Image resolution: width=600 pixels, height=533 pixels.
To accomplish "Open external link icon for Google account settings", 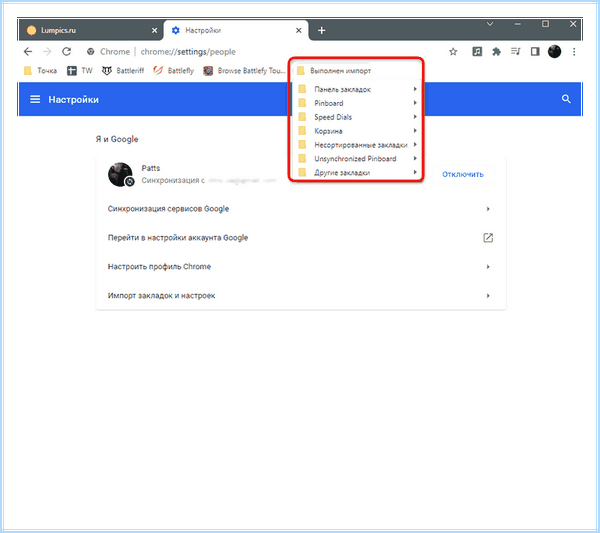I will pyautogui.click(x=488, y=238).
